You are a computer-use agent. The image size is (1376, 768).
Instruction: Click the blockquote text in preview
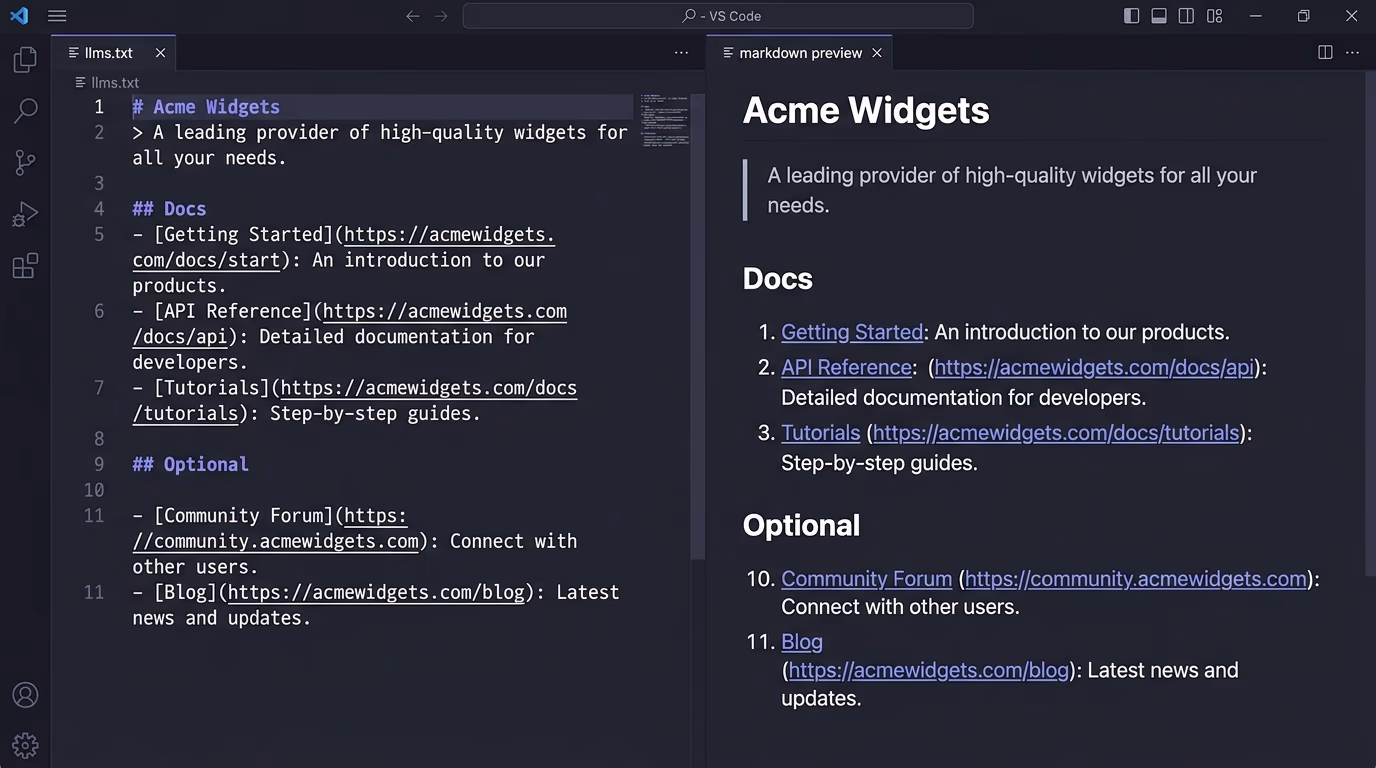1012,190
